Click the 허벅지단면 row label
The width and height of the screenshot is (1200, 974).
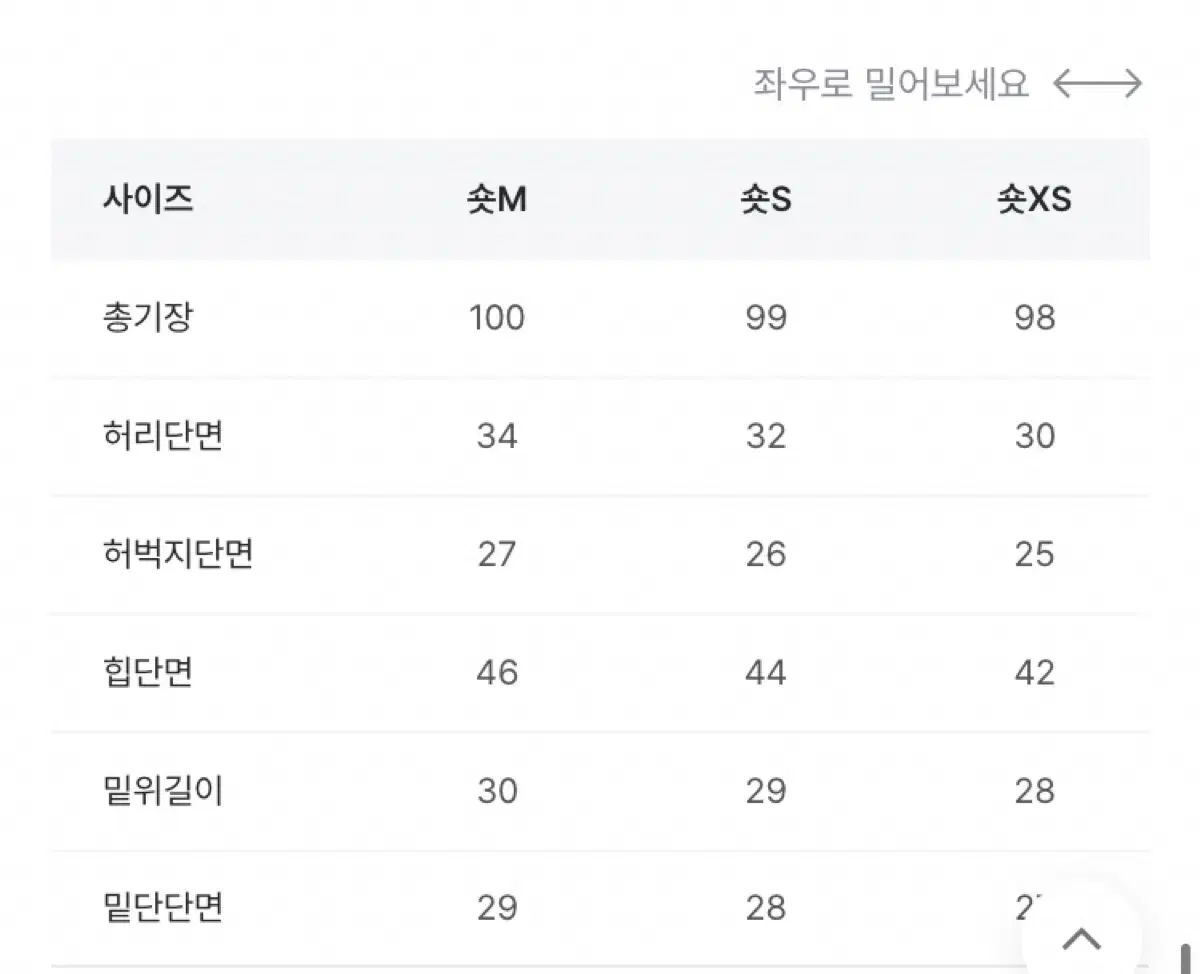coord(178,554)
